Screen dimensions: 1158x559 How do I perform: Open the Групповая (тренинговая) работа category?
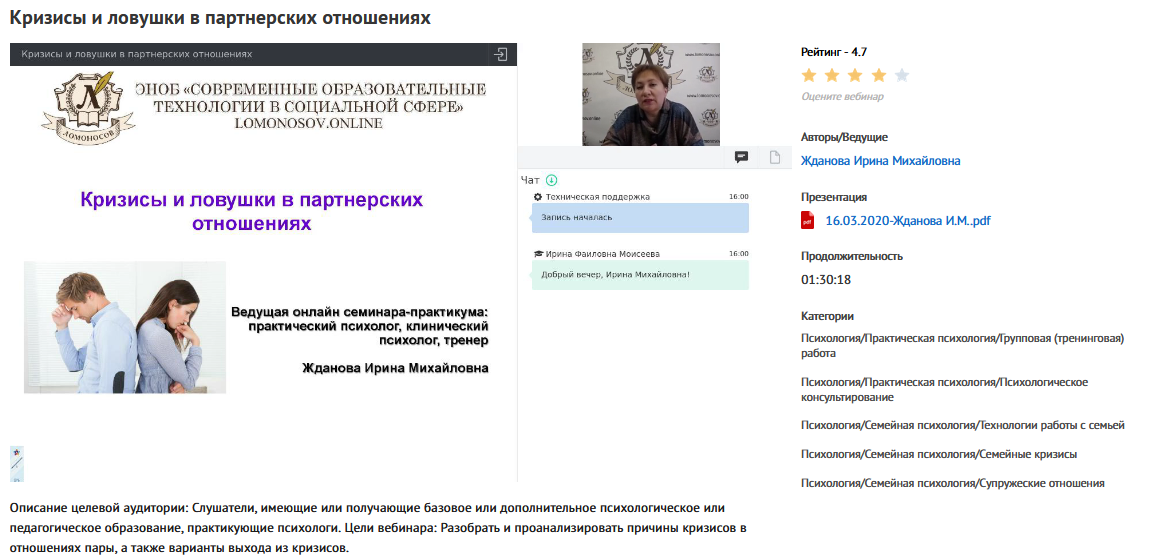coord(962,346)
